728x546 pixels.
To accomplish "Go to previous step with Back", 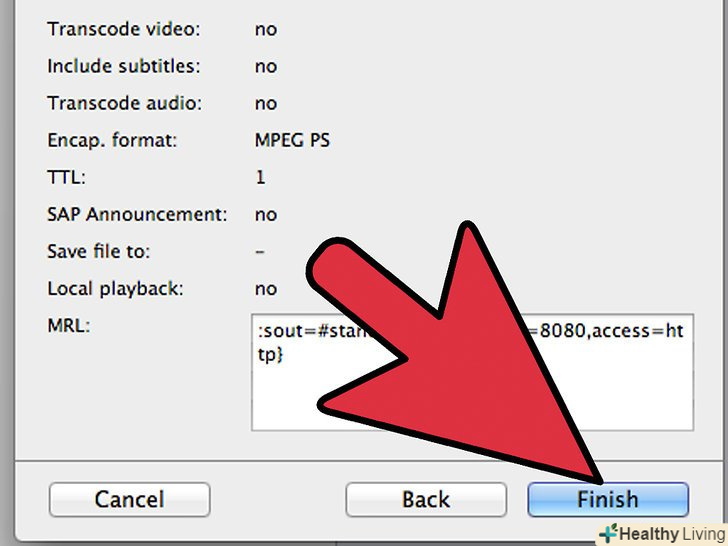I will coord(426,500).
